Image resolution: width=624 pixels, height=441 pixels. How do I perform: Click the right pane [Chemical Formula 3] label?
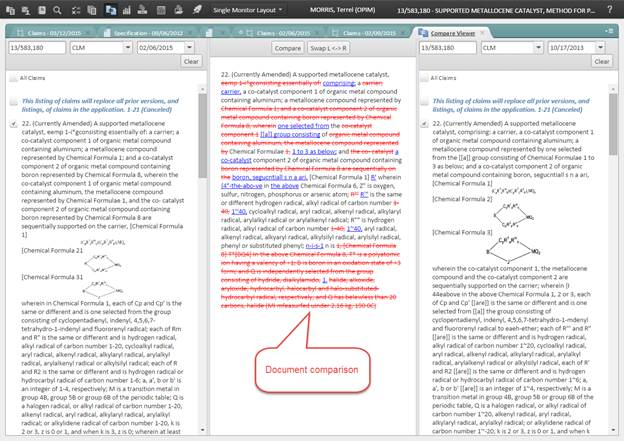(462, 232)
